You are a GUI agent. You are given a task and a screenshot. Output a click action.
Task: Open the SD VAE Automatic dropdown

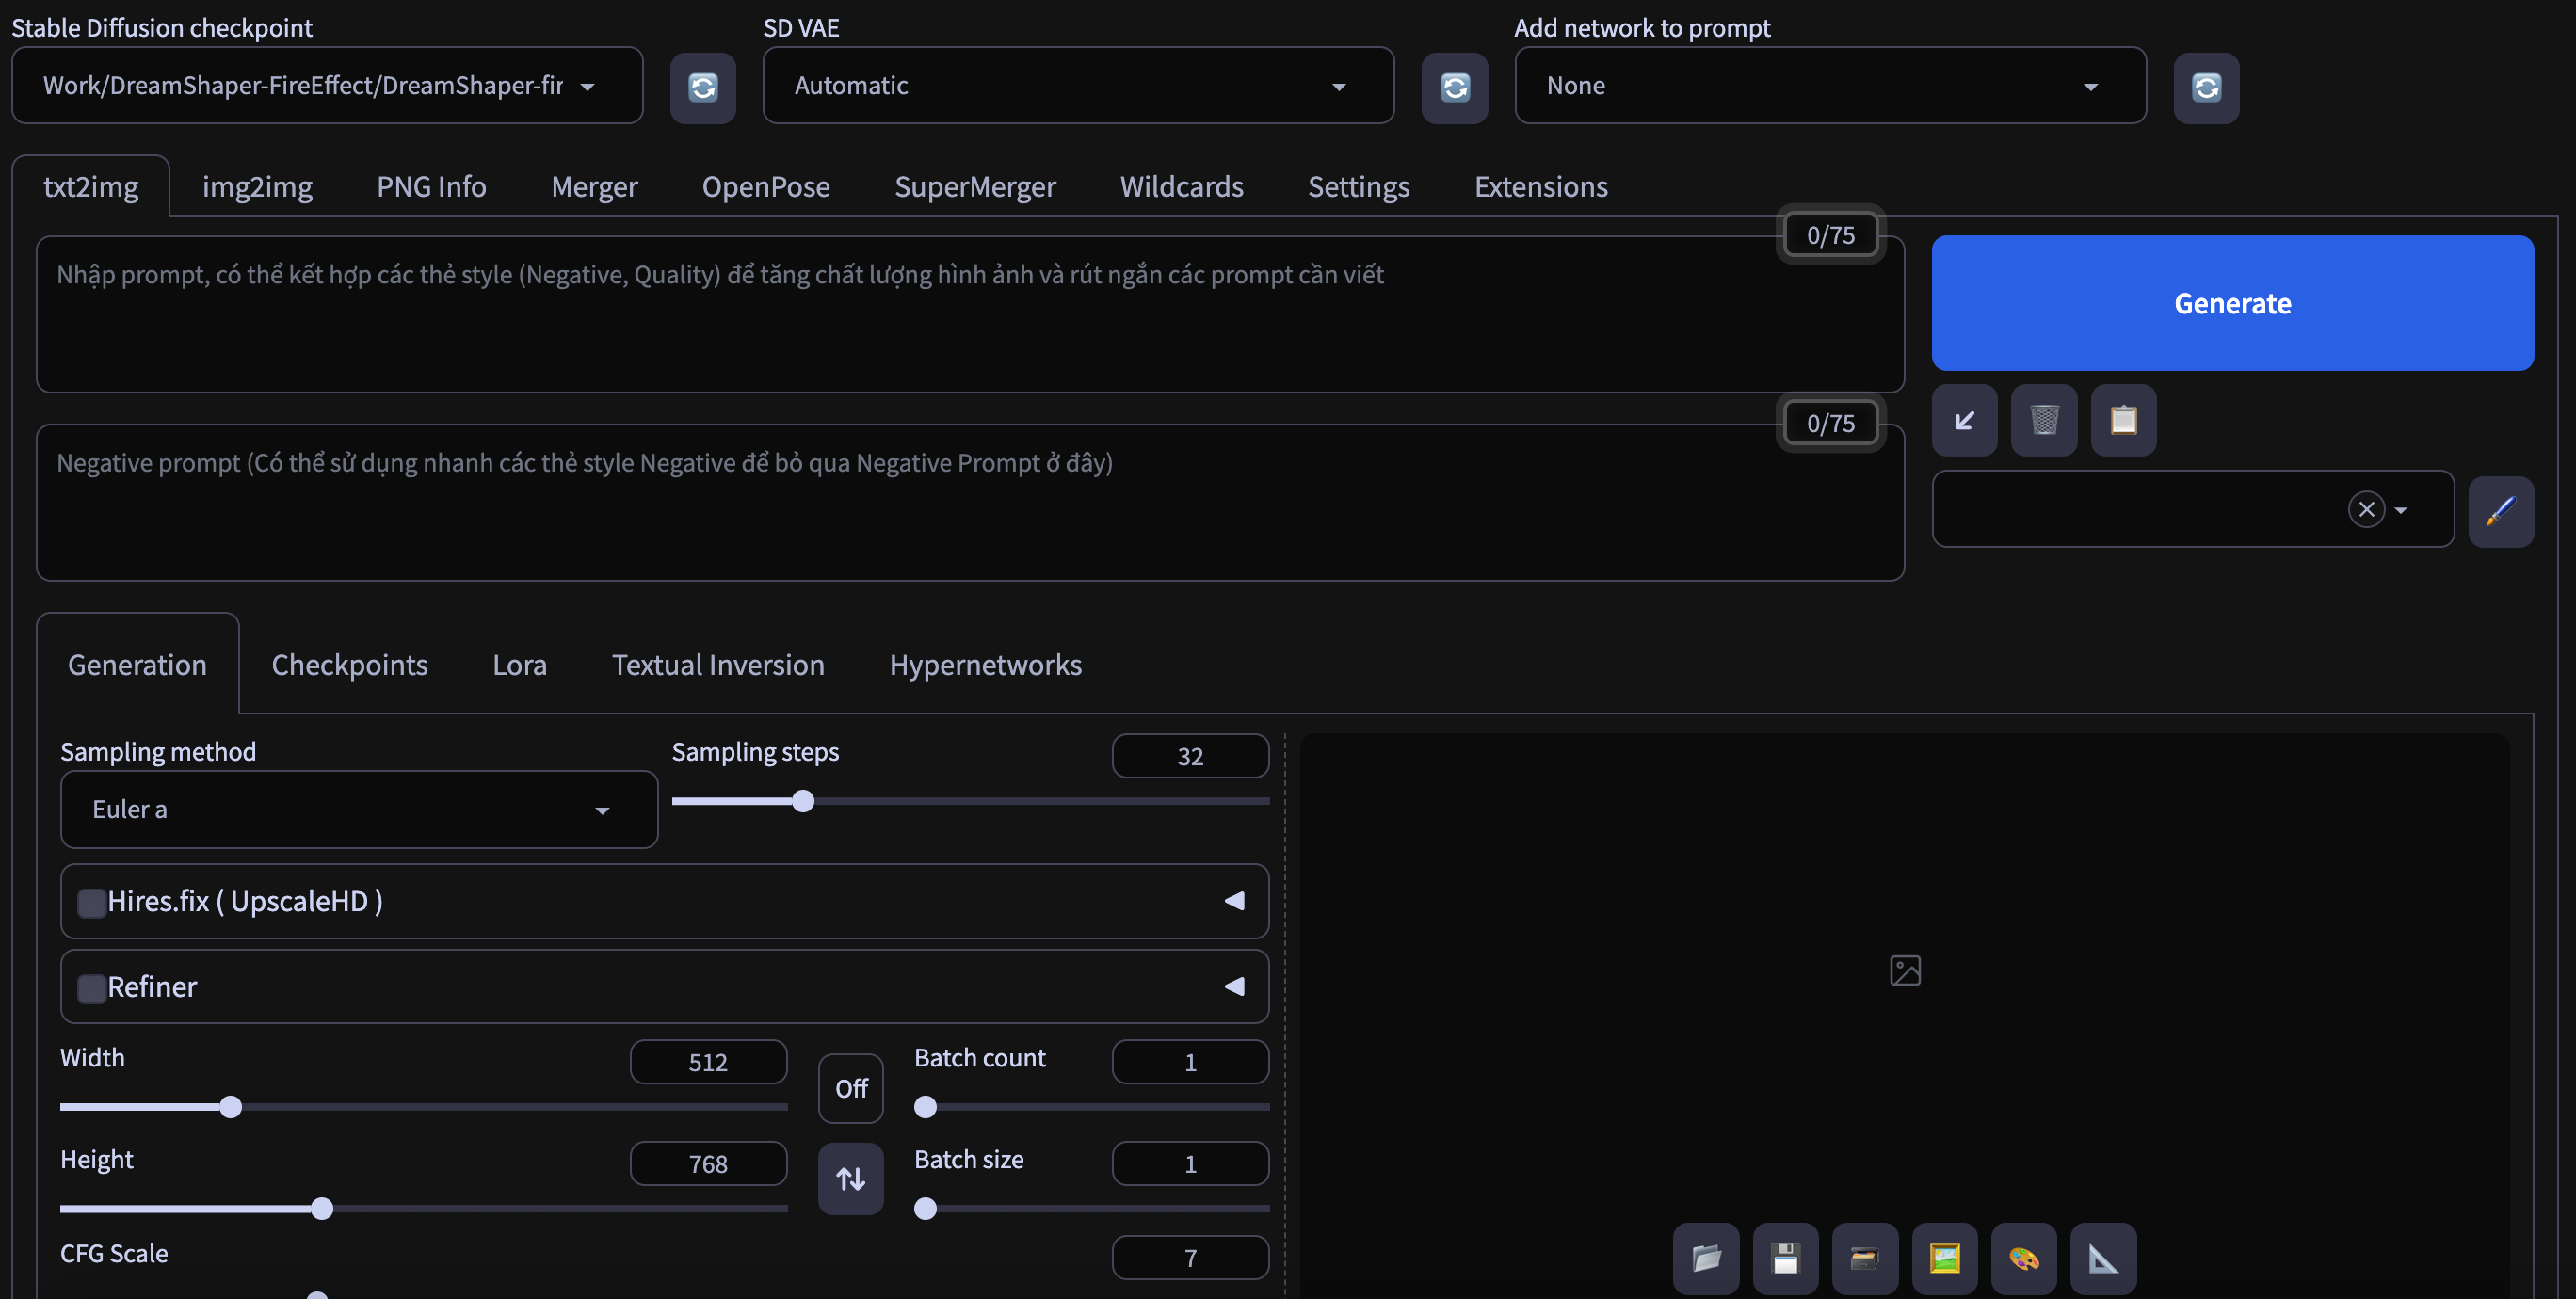pos(1077,86)
